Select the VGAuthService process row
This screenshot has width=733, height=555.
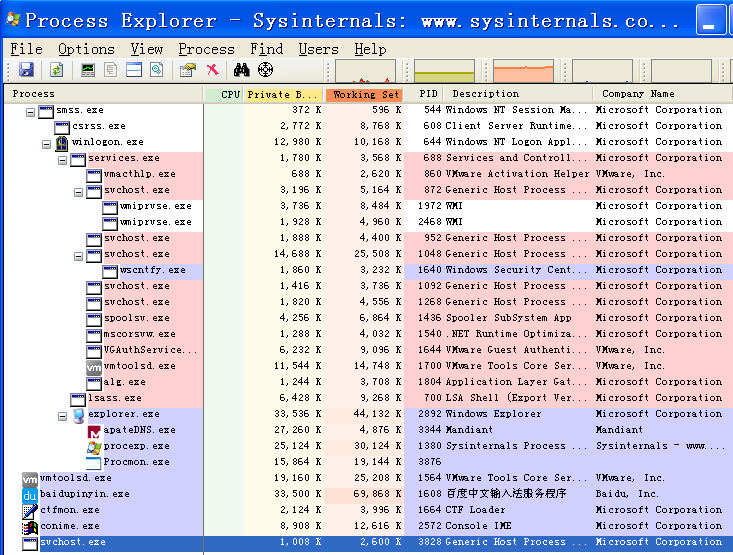tap(368, 350)
